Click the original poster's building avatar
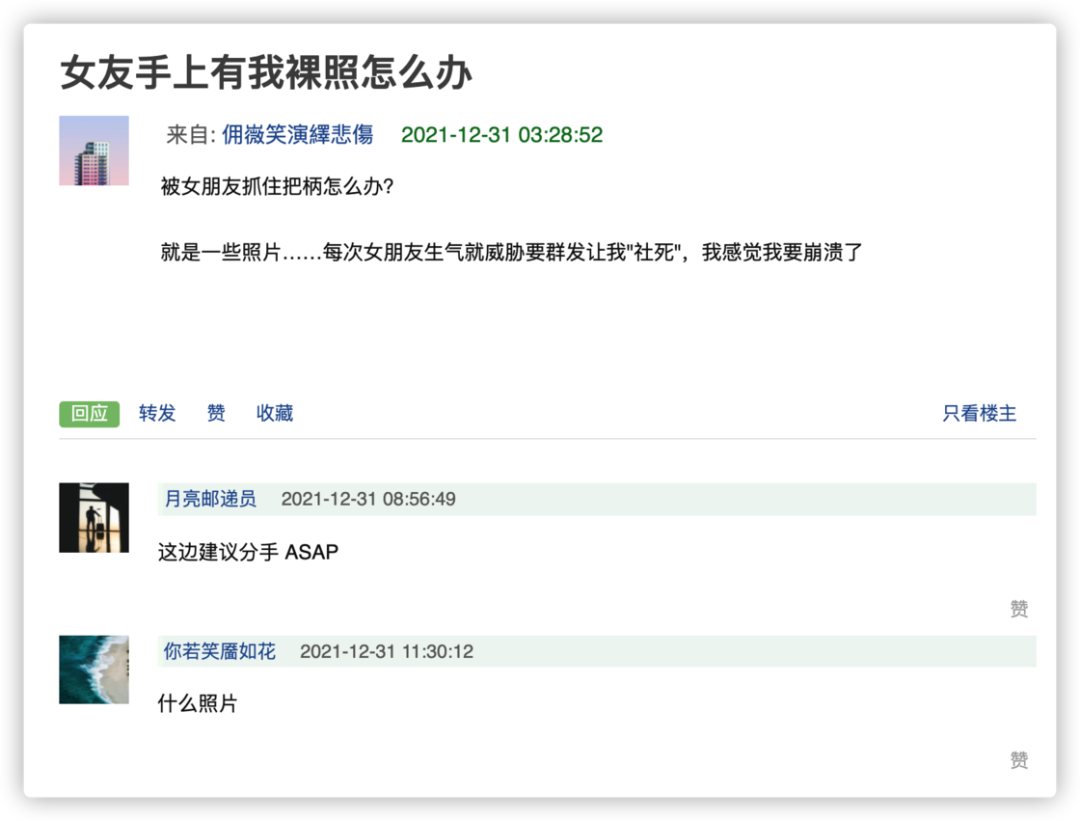This screenshot has width=1080, height=821. point(94,150)
